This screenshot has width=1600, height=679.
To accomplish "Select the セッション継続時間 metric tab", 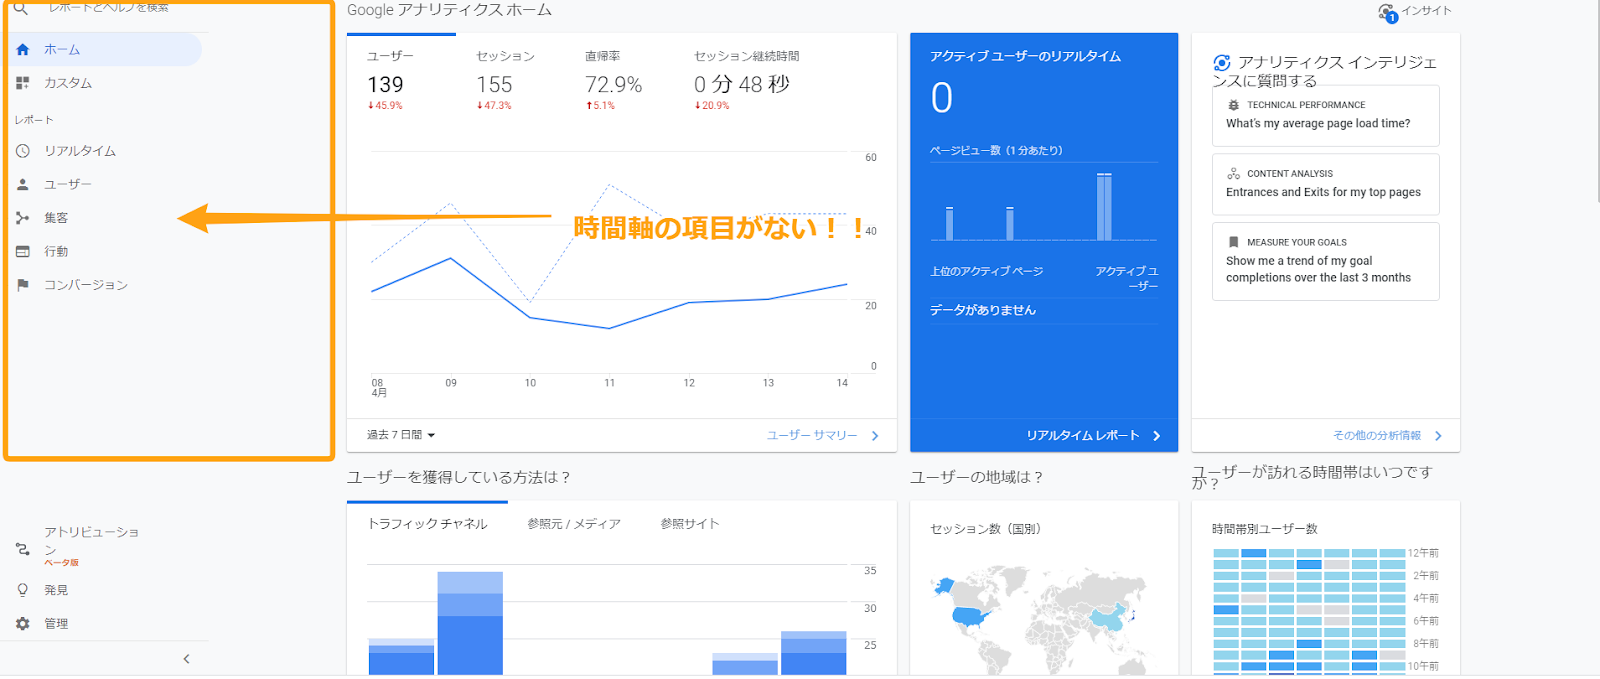I will coord(747,80).
